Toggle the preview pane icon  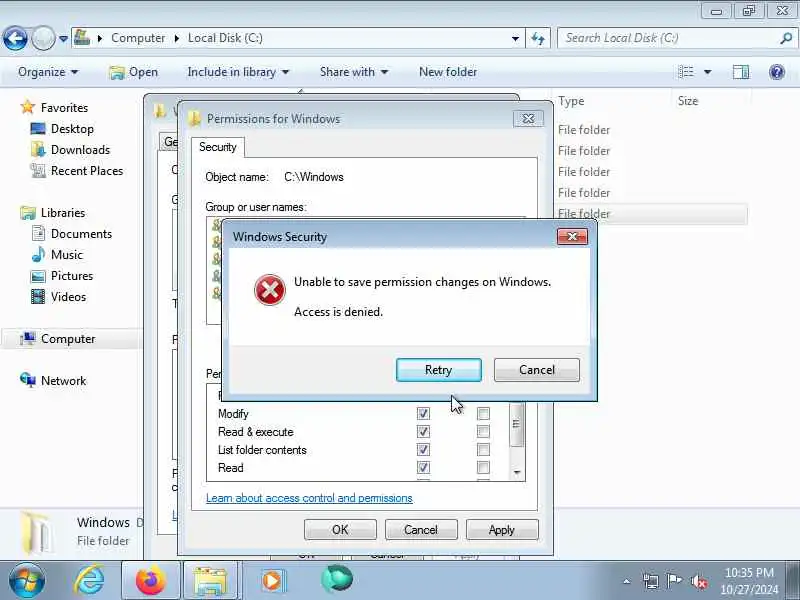pos(741,72)
